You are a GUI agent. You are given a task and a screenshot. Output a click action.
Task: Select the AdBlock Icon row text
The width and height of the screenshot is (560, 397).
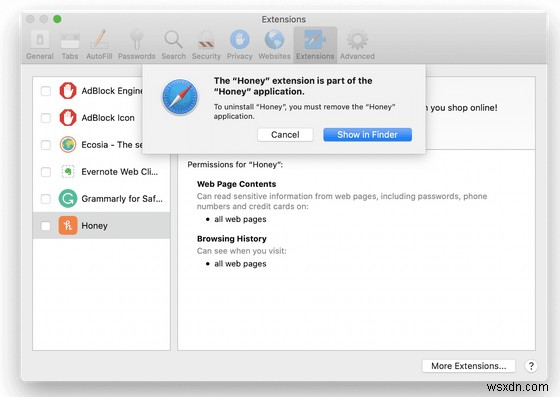tap(108, 118)
